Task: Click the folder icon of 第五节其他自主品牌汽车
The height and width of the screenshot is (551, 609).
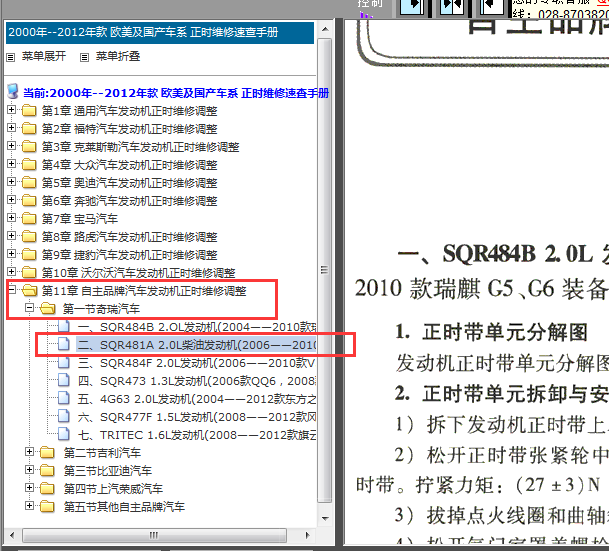Action: 47,506
